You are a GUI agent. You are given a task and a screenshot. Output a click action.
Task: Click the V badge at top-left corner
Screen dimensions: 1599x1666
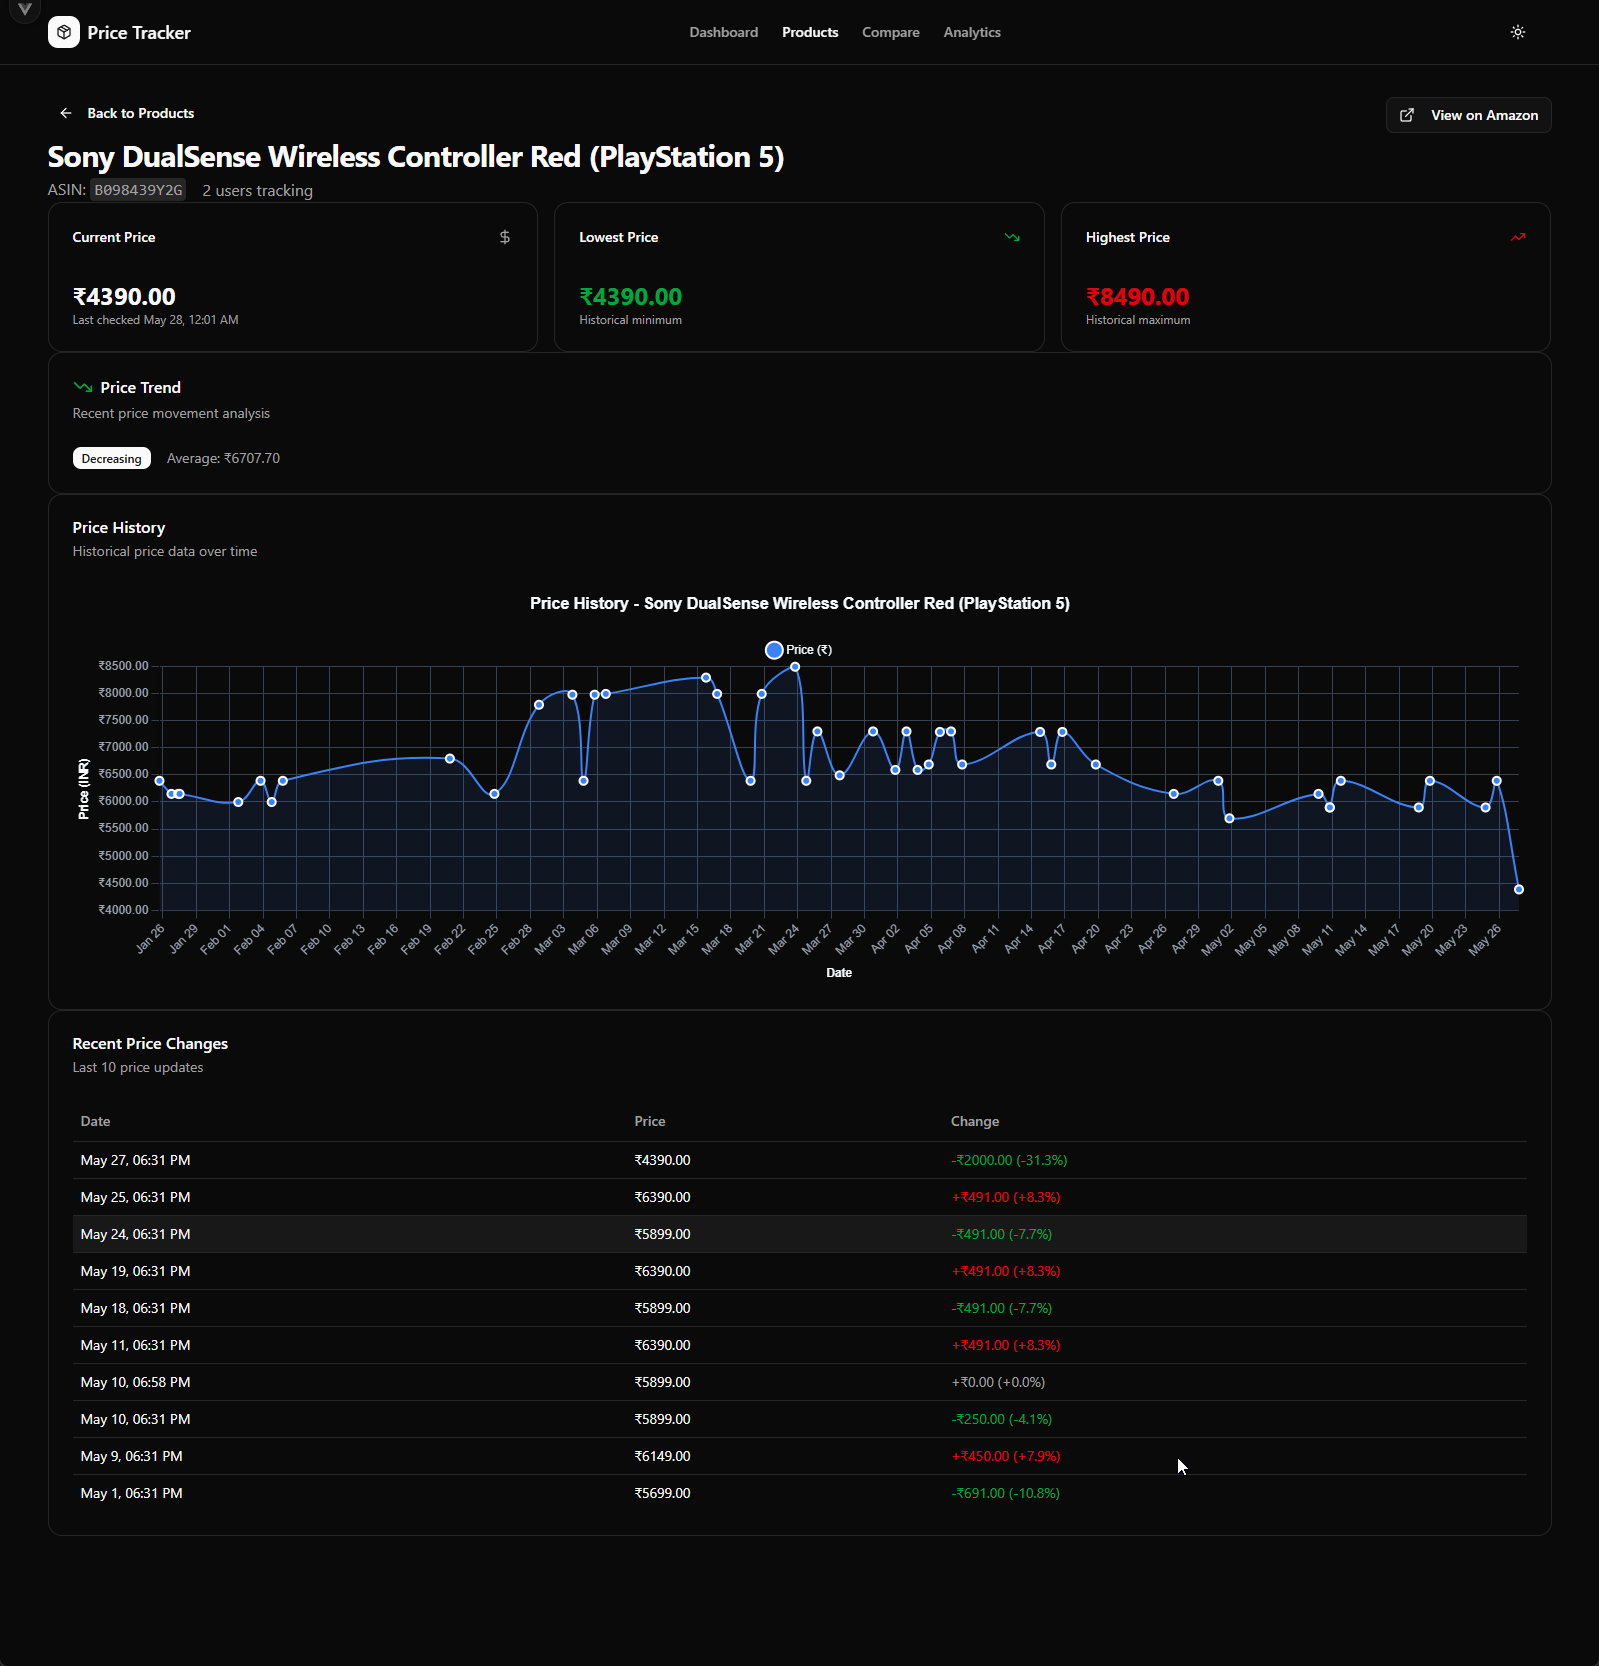tap(25, 9)
